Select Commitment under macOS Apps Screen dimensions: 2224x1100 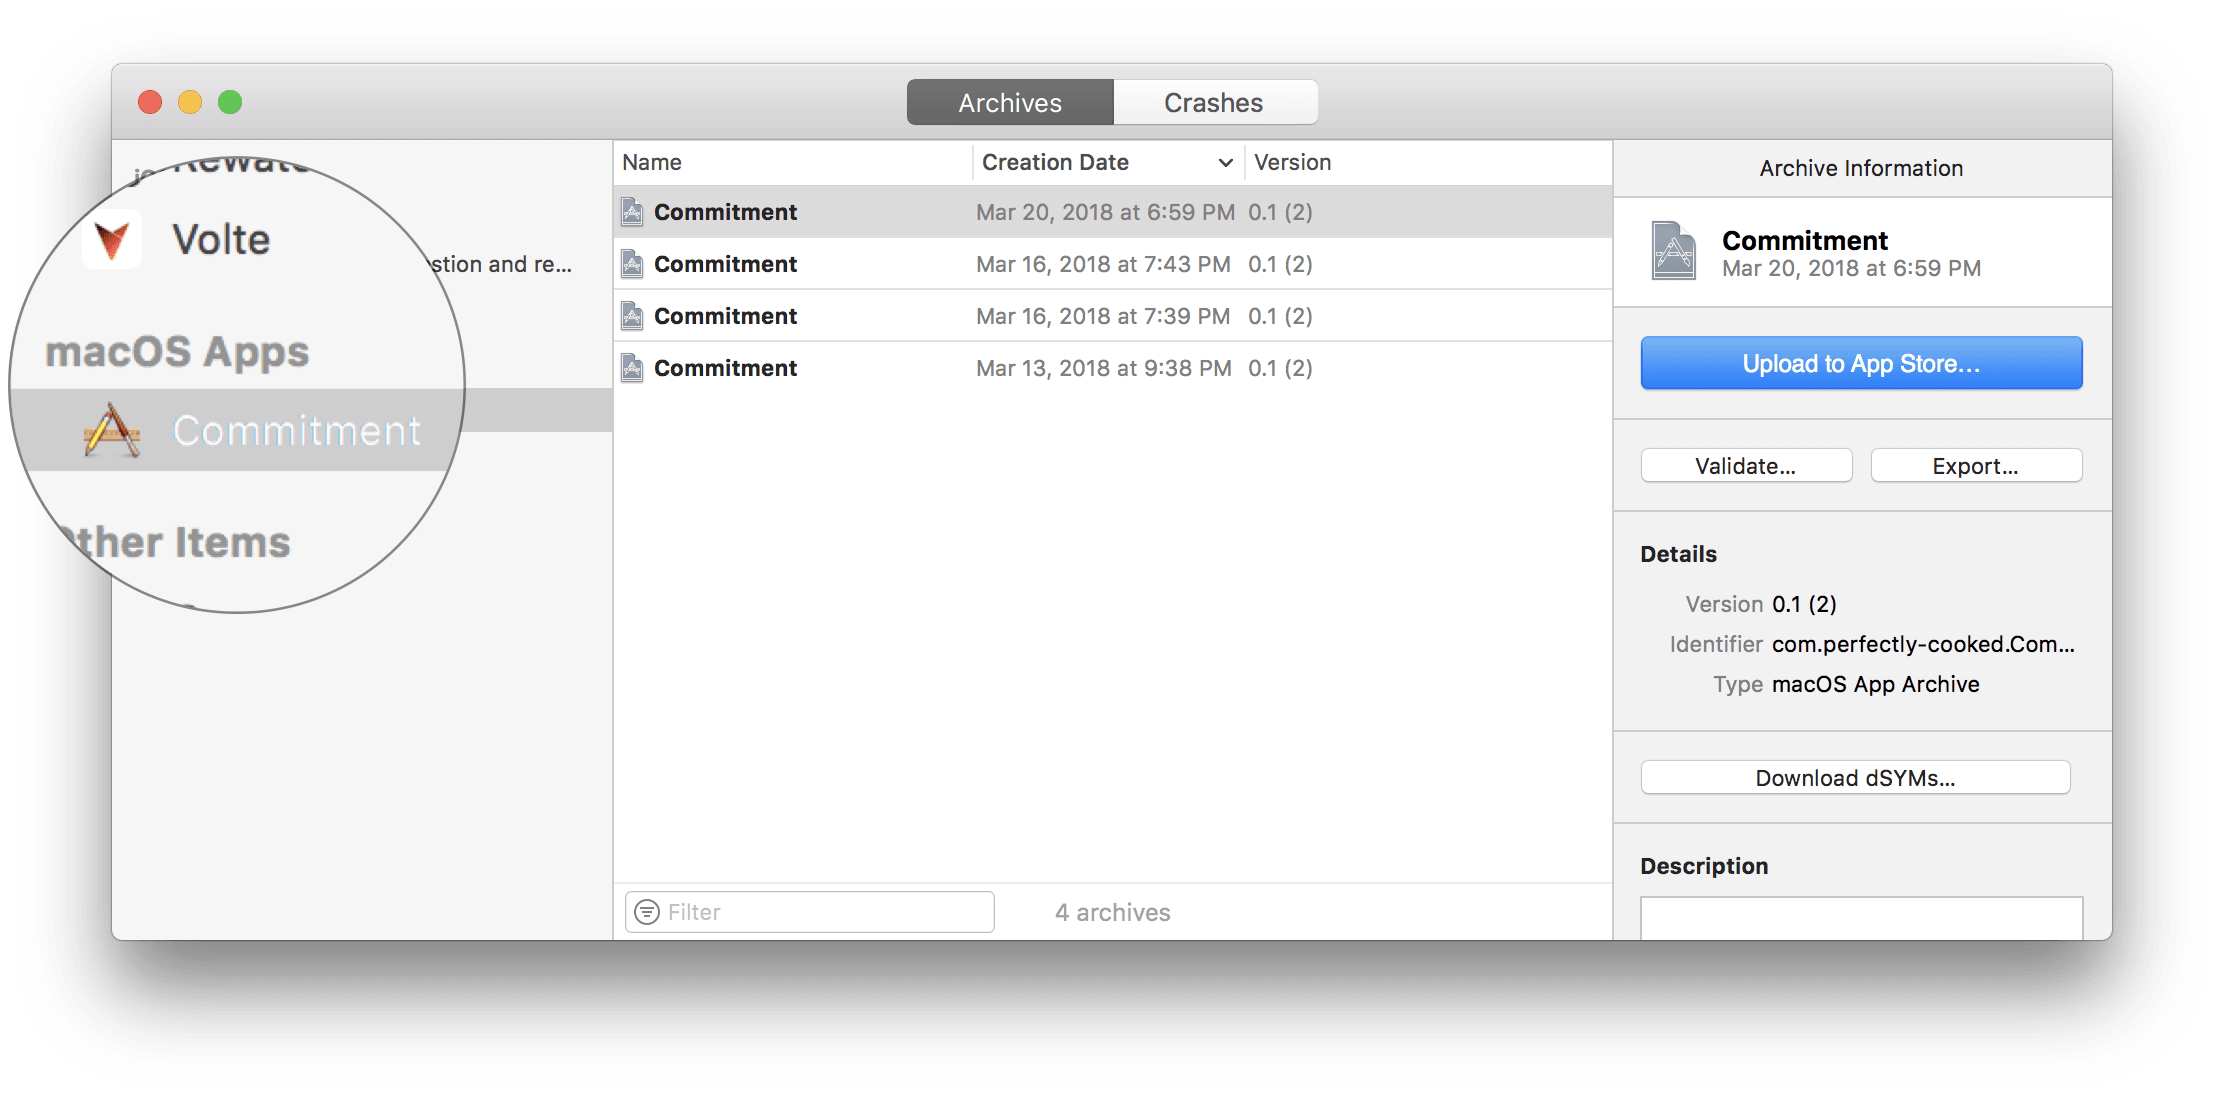[297, 431]
